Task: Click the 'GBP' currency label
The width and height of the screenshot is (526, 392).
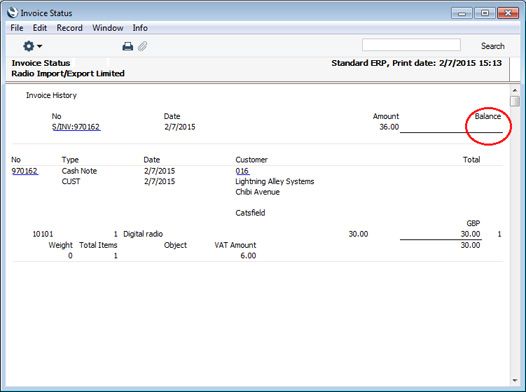Action: tap(473, 223)
